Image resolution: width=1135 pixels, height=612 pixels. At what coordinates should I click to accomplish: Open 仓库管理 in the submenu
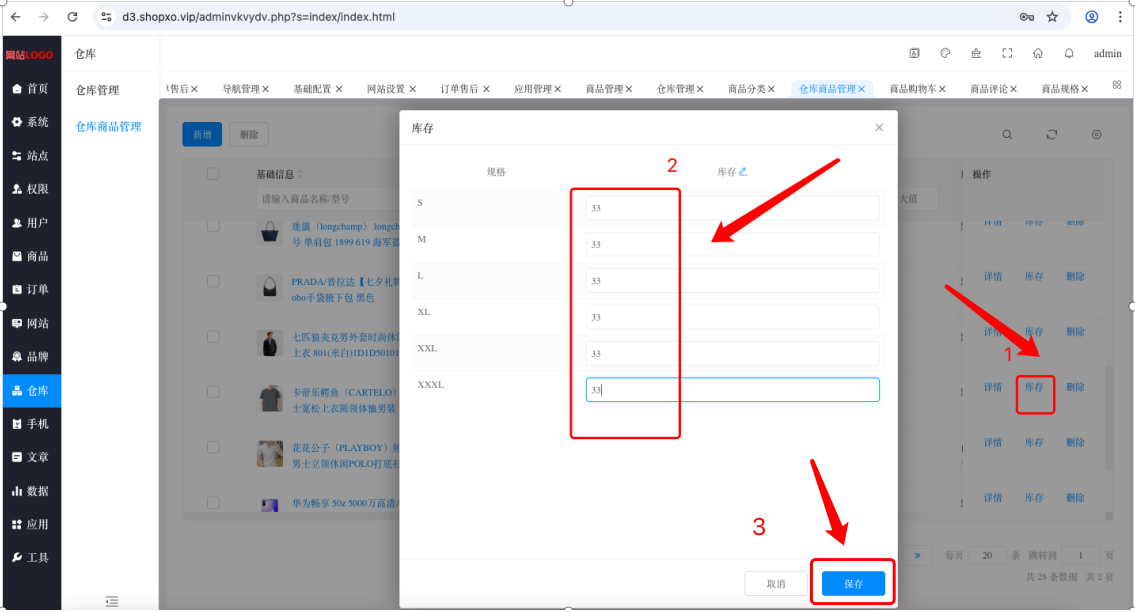(x=98, y=91)
